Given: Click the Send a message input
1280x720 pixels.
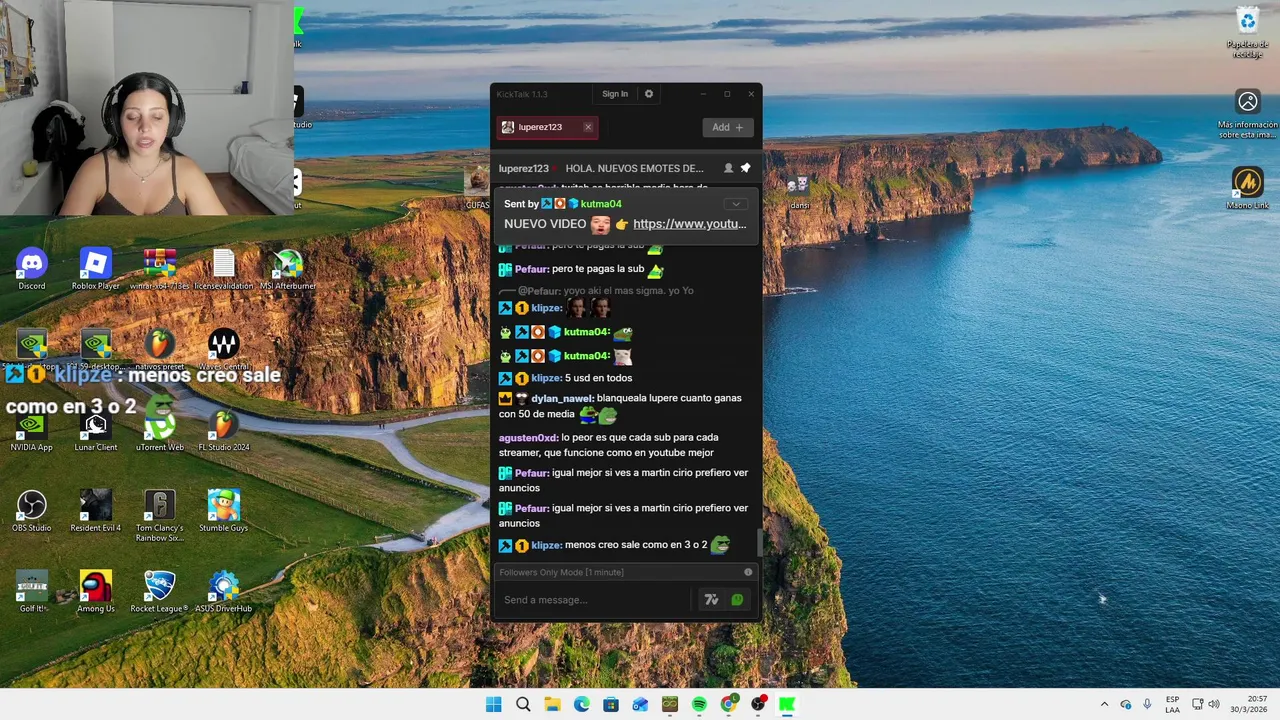Looking at the screenshot, I should point(594,600).
